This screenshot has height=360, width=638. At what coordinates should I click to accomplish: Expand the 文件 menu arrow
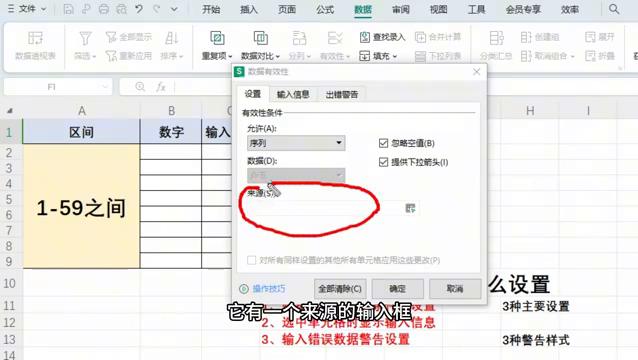click(x=44, y=9)
